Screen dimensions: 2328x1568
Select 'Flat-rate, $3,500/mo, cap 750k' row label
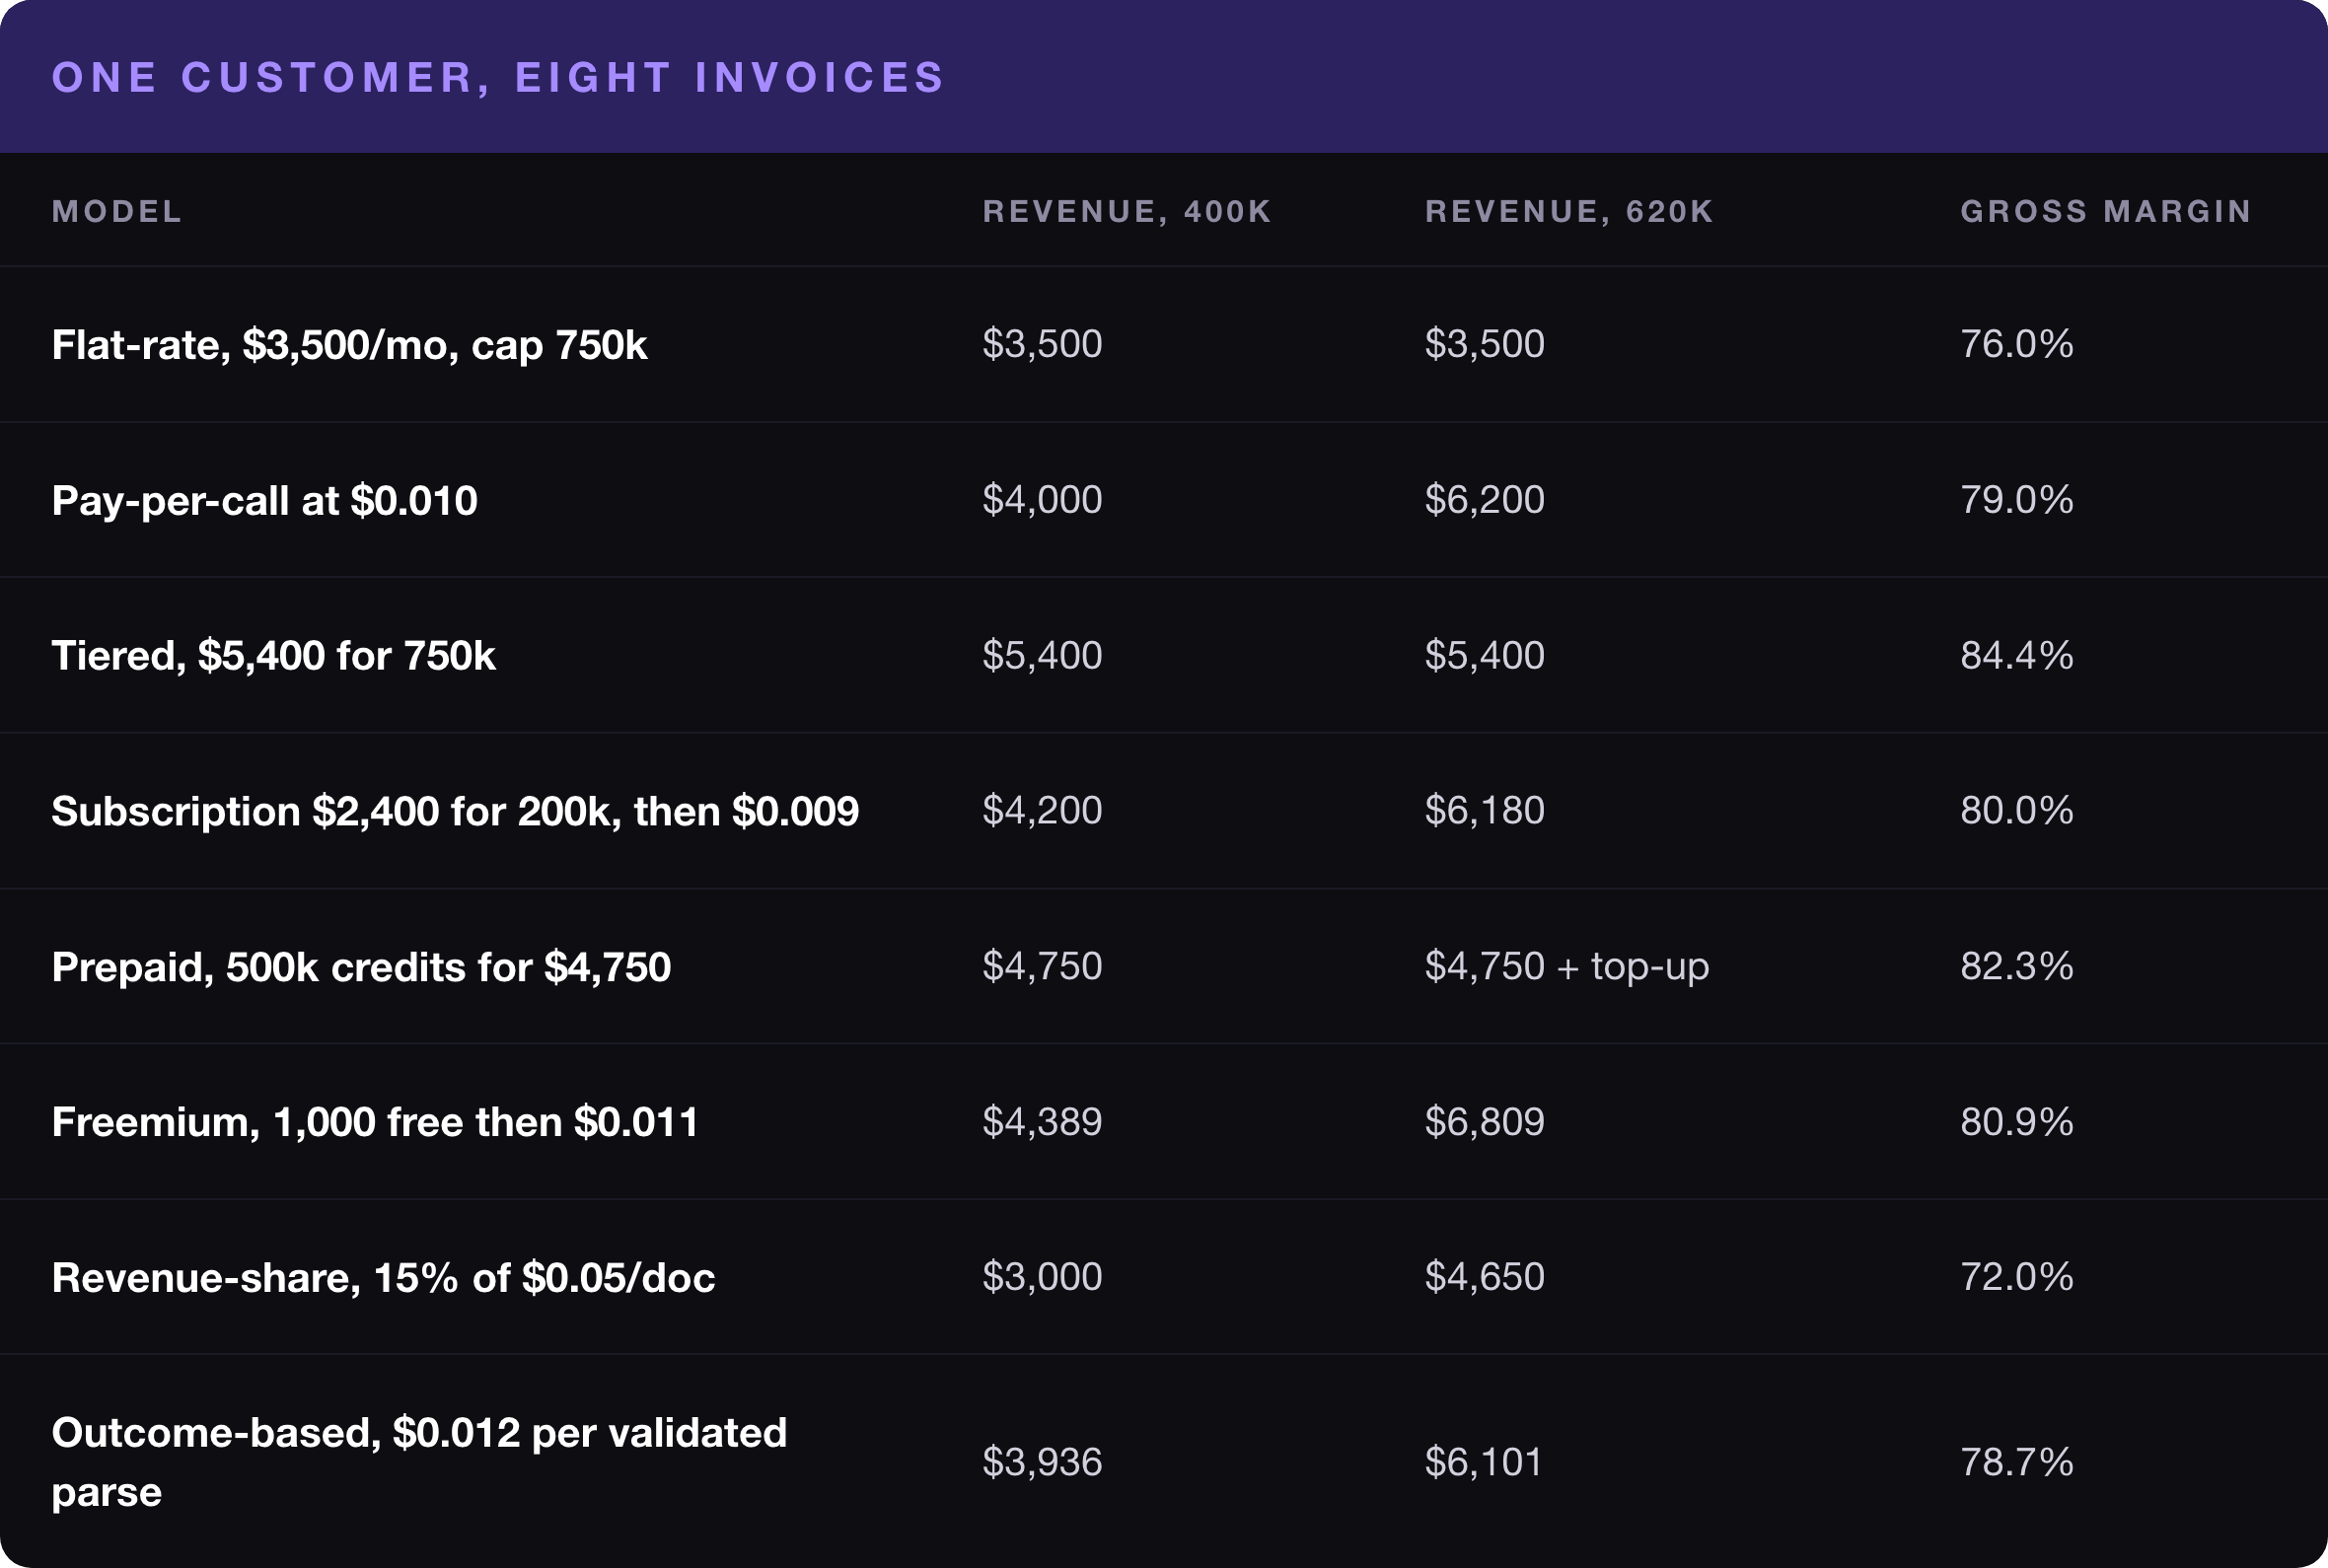(349, 345)
